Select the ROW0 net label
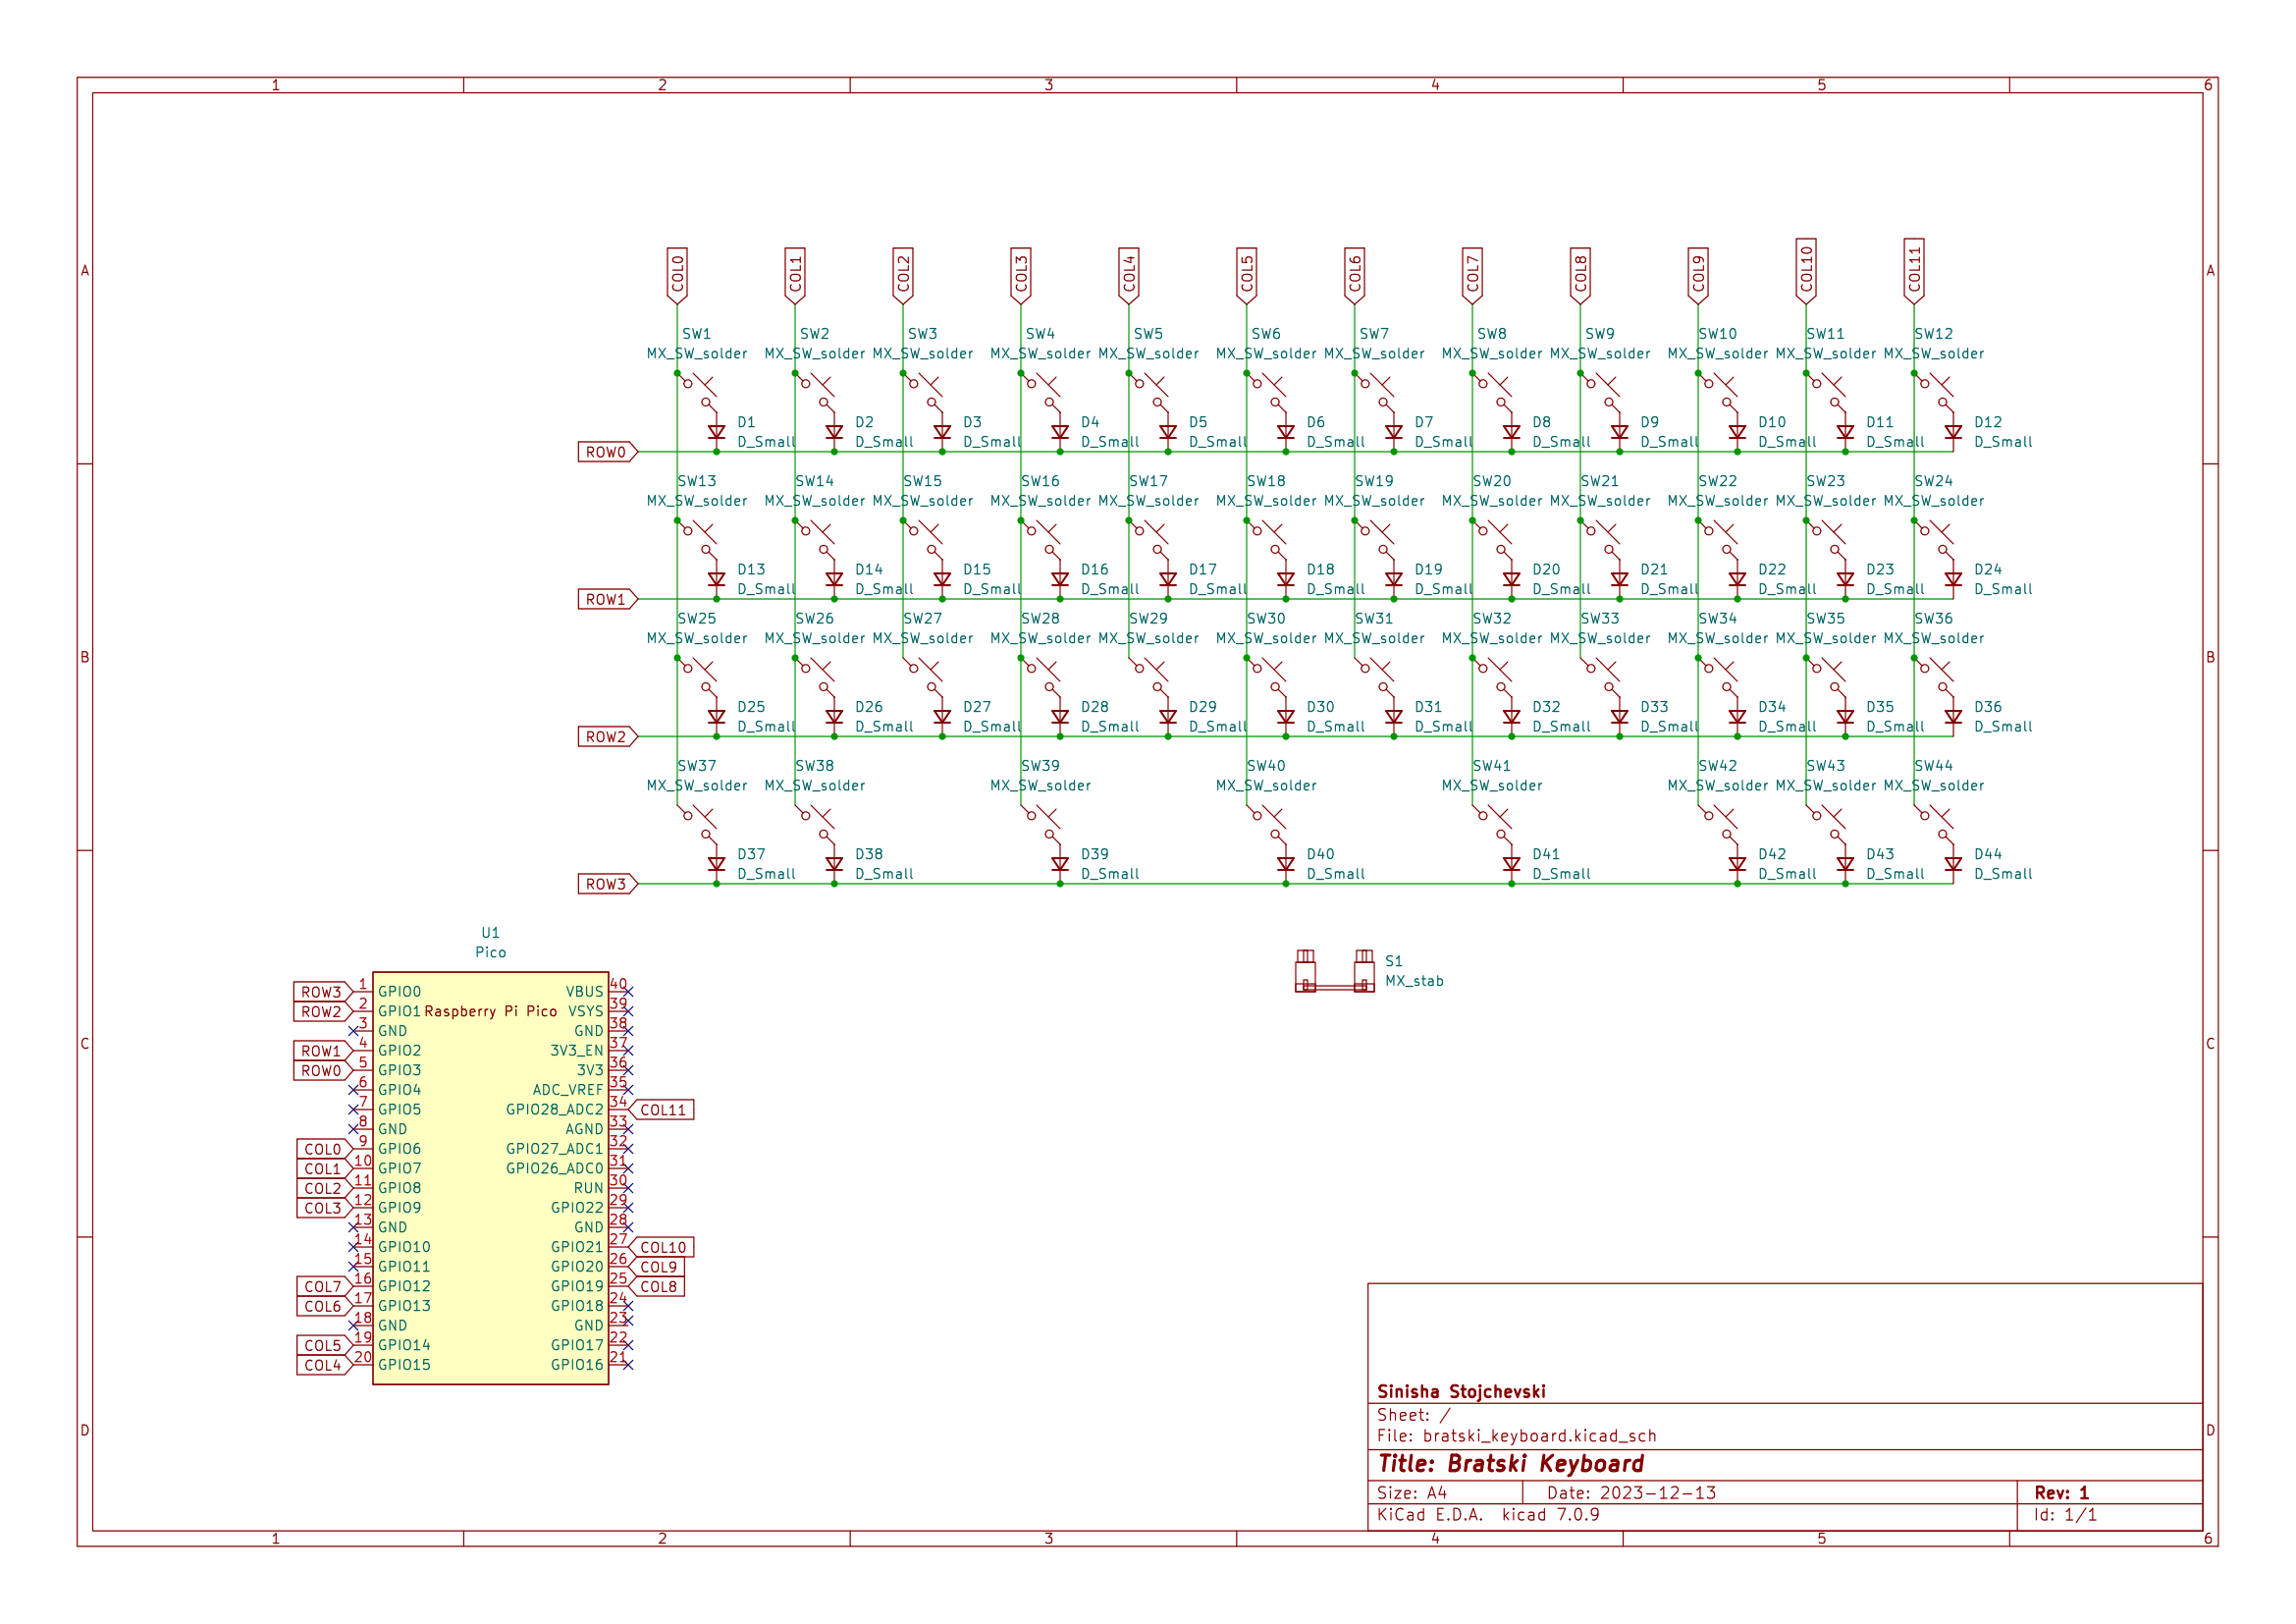Screen dimensions: 2296x1624 coord(605,452)
